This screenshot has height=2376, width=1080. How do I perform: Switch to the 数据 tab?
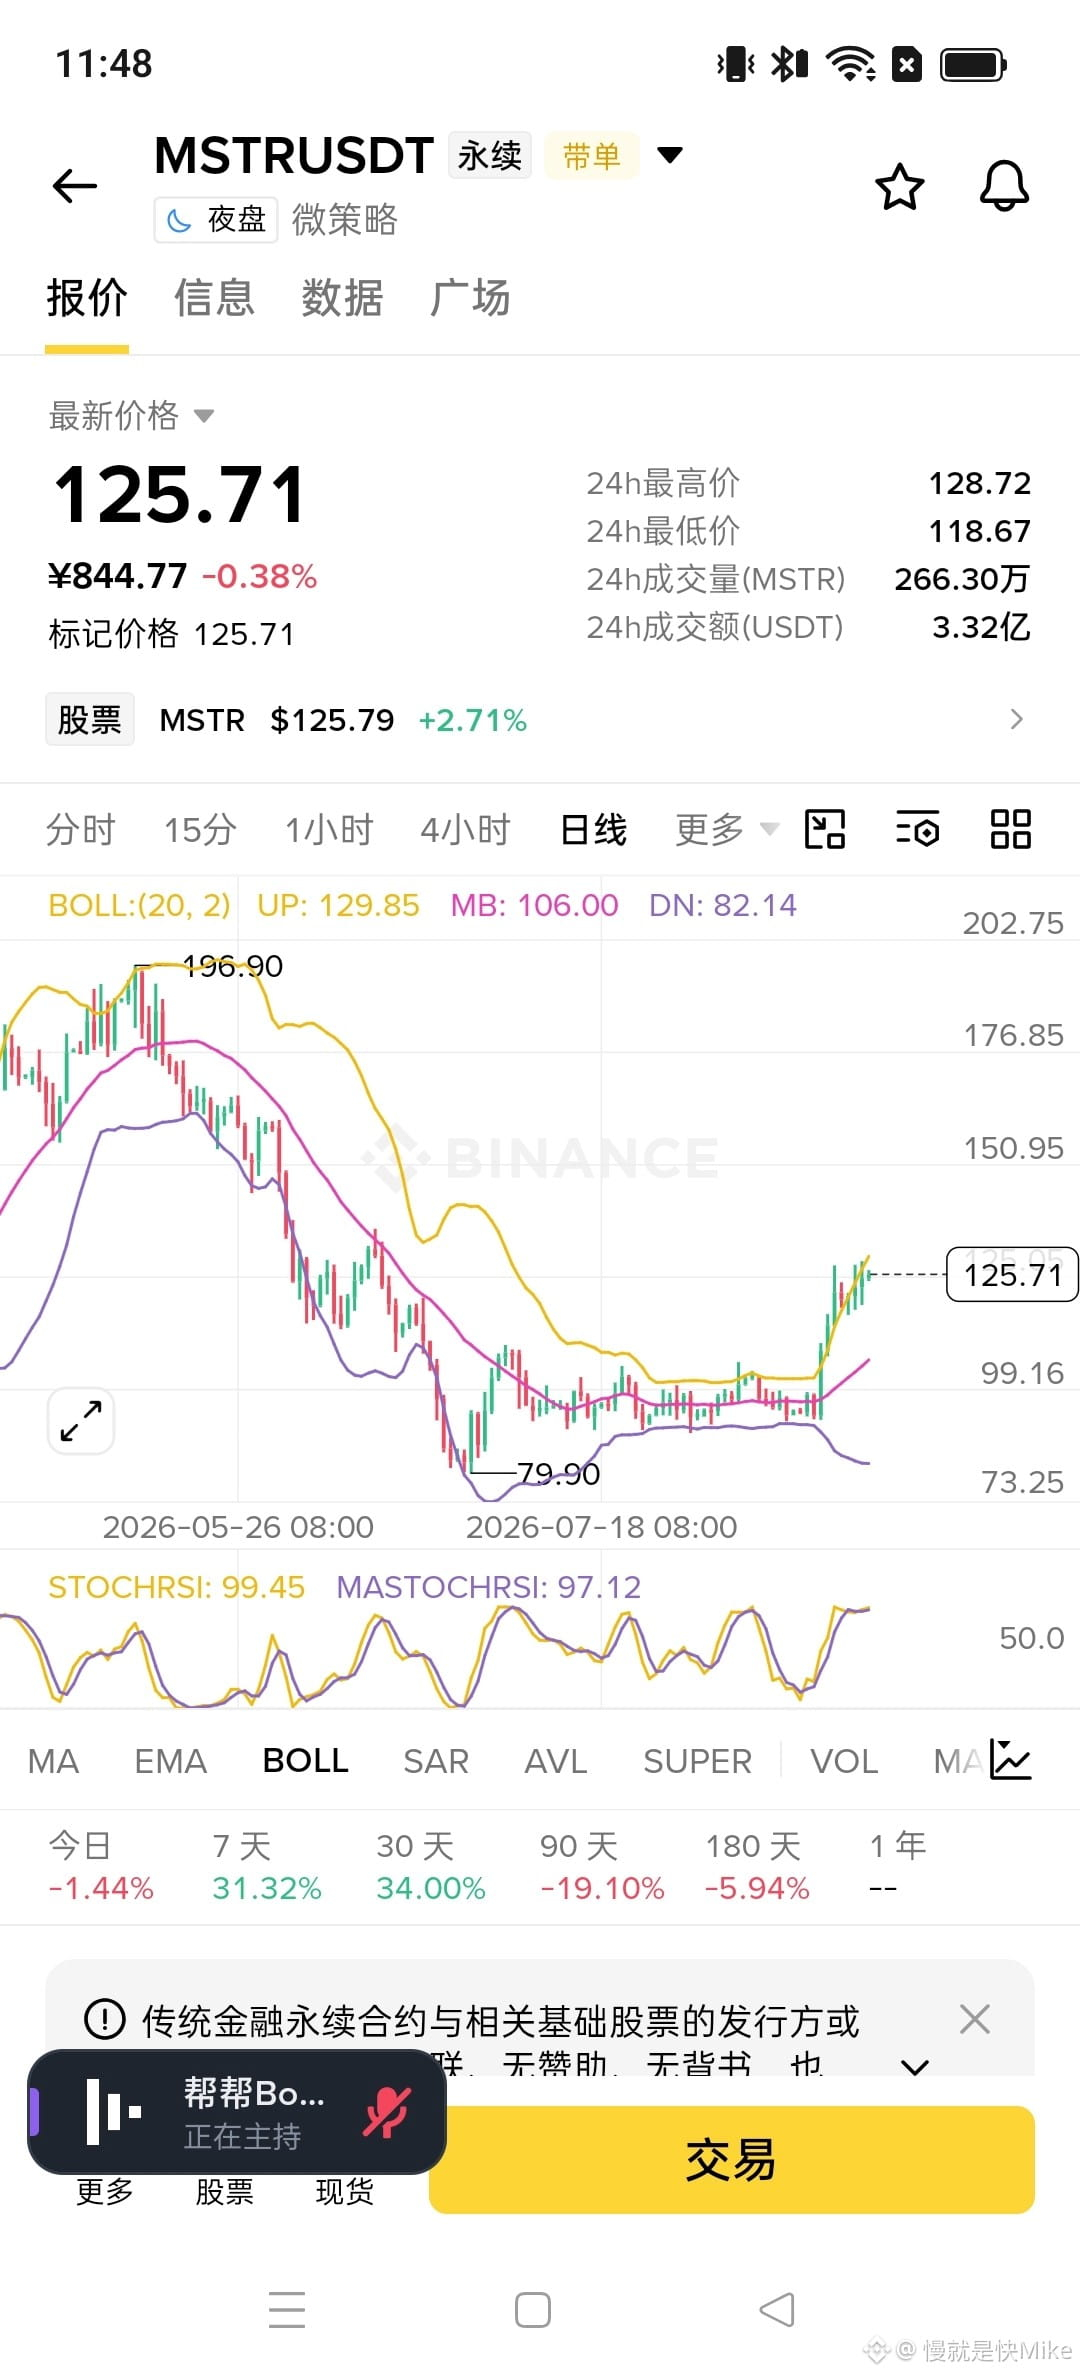(x=342, y=298)
